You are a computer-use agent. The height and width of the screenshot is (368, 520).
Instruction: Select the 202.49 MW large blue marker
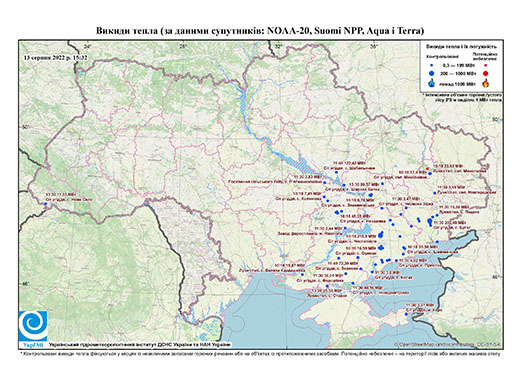pos(430,221)
